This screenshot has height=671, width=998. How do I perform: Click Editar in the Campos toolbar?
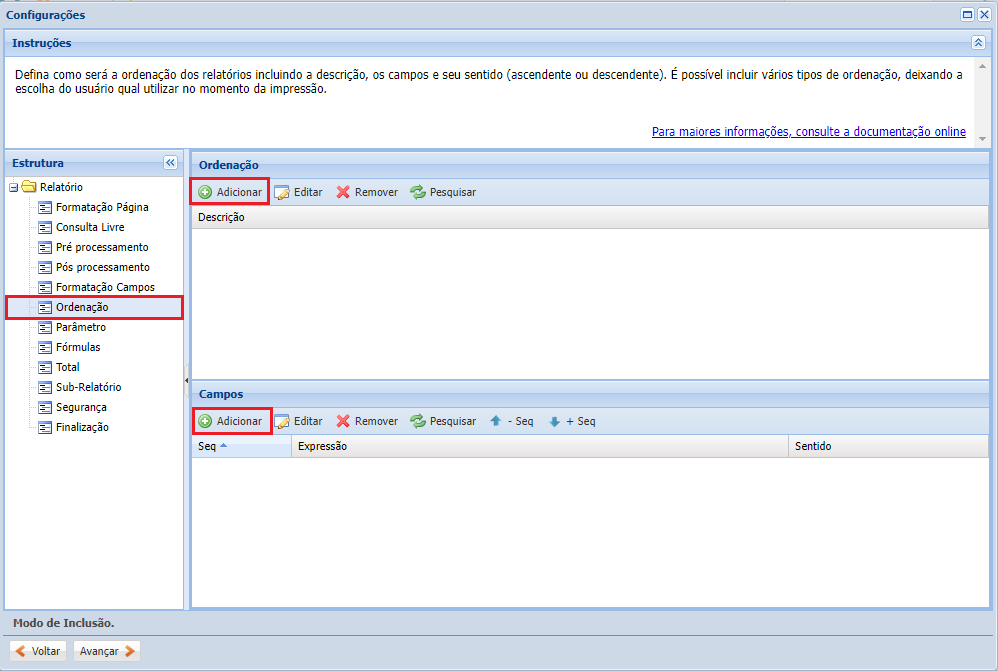(298, 421)
